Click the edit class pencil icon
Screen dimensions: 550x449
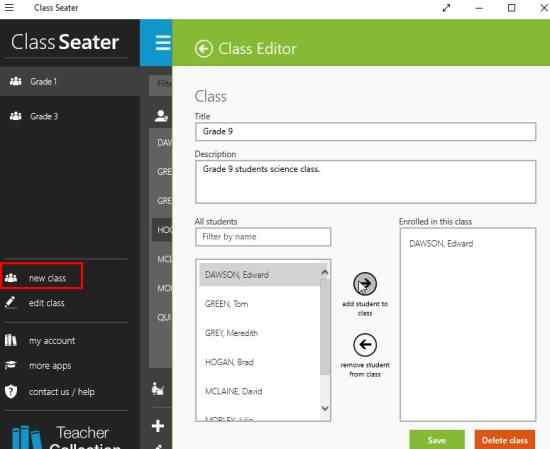click(x=10, y=302)
